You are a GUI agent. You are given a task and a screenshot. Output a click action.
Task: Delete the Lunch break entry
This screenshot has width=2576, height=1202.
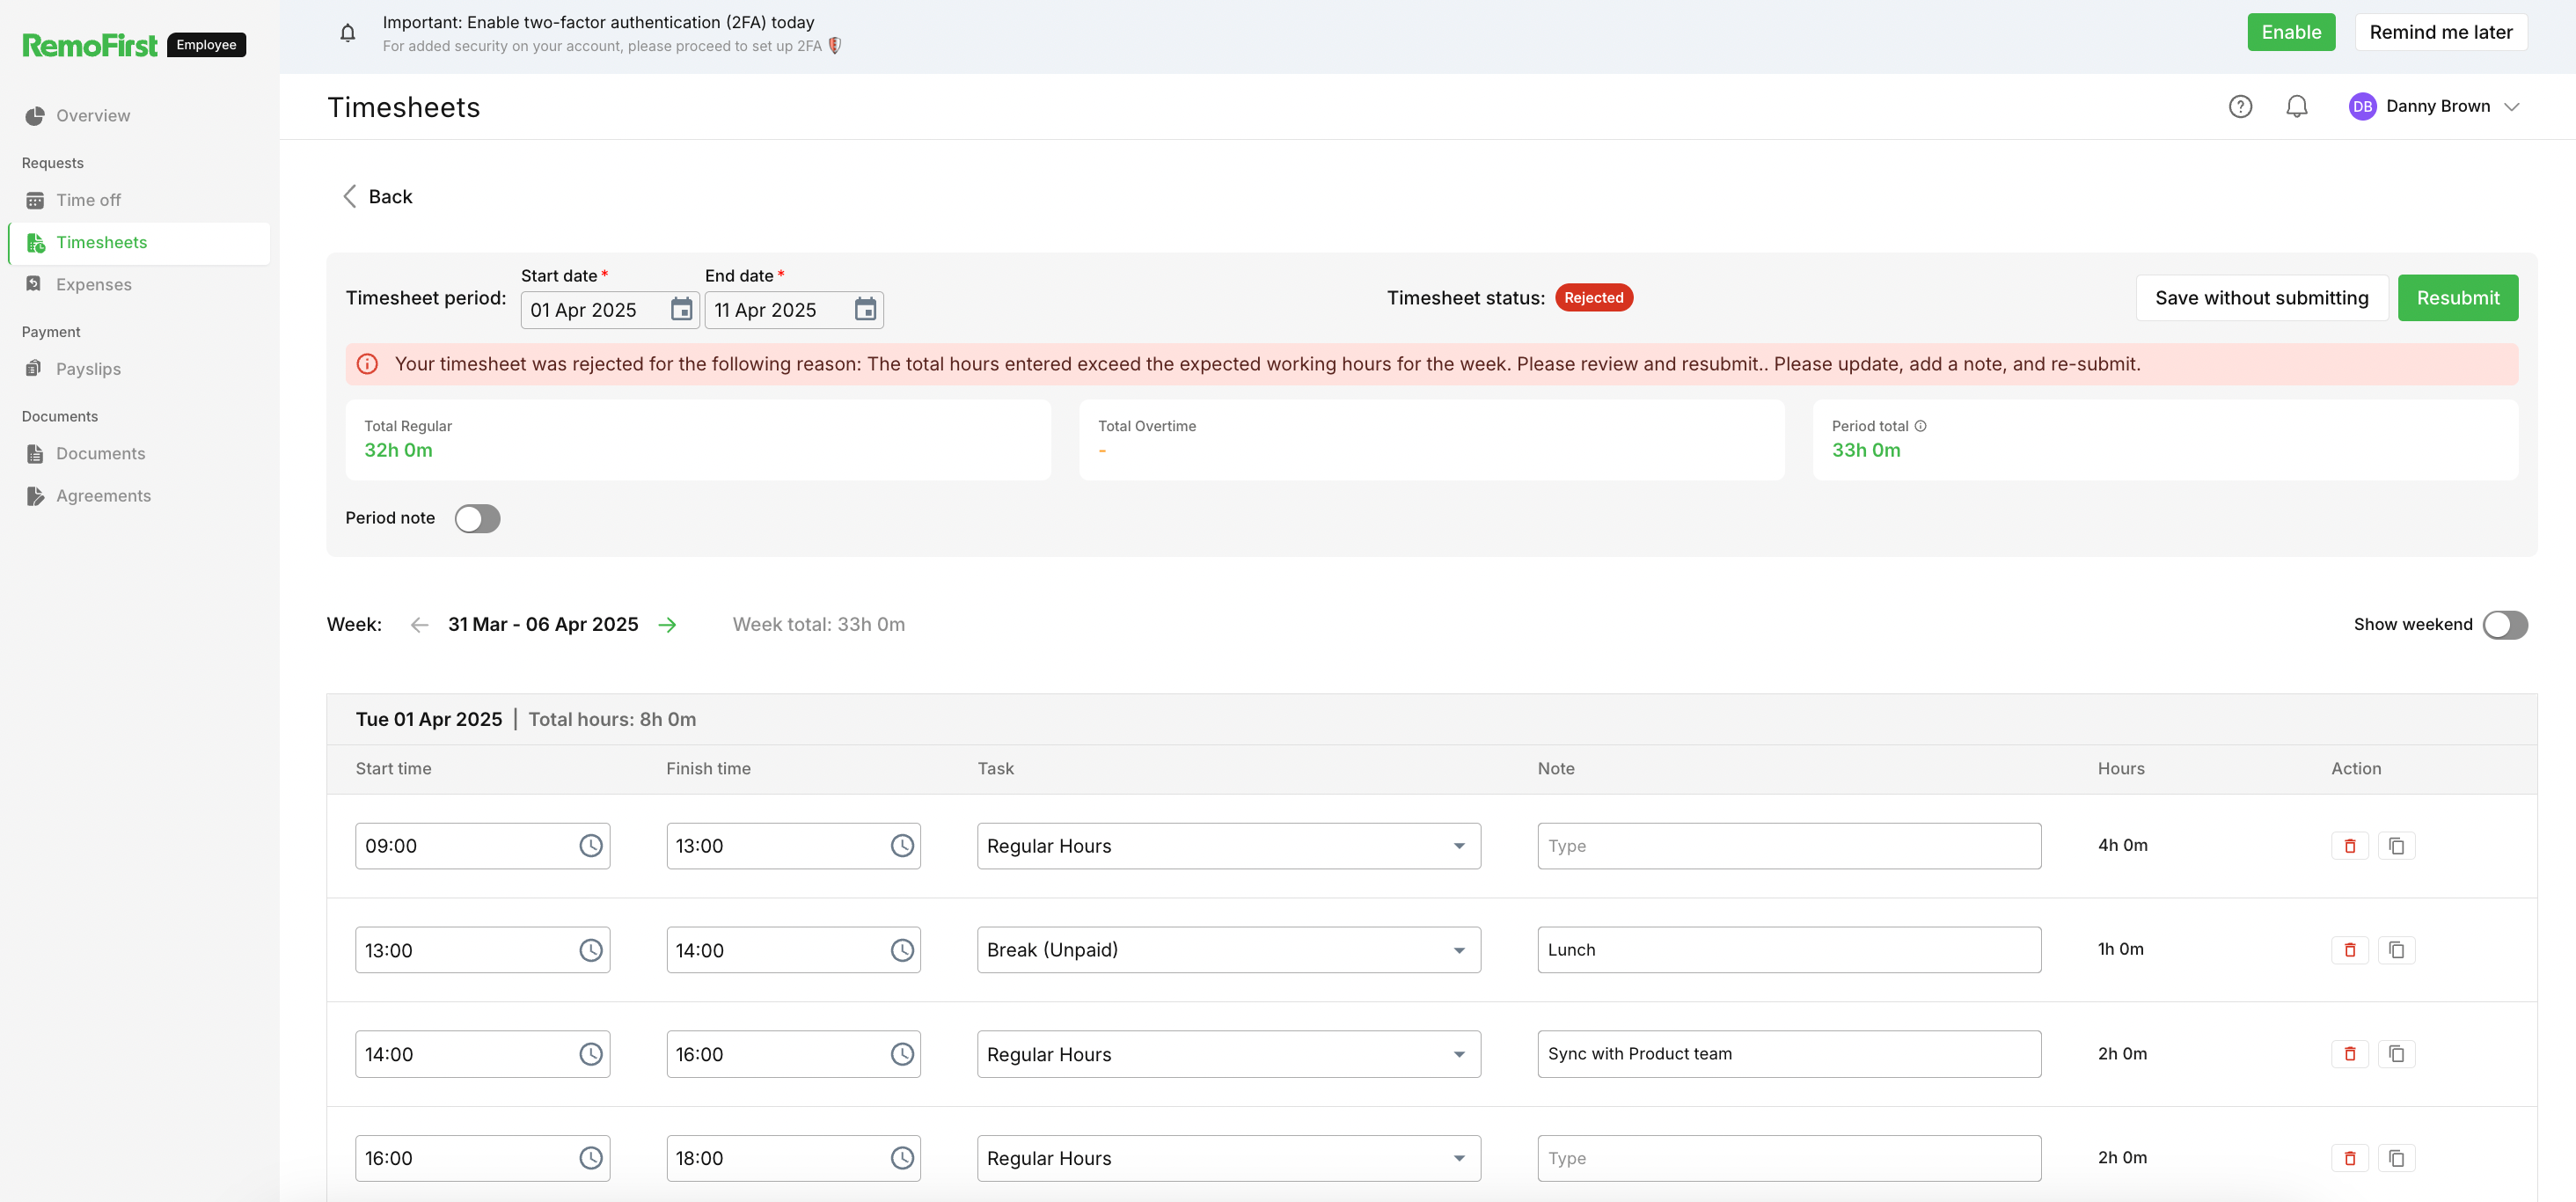[2350, 950]
